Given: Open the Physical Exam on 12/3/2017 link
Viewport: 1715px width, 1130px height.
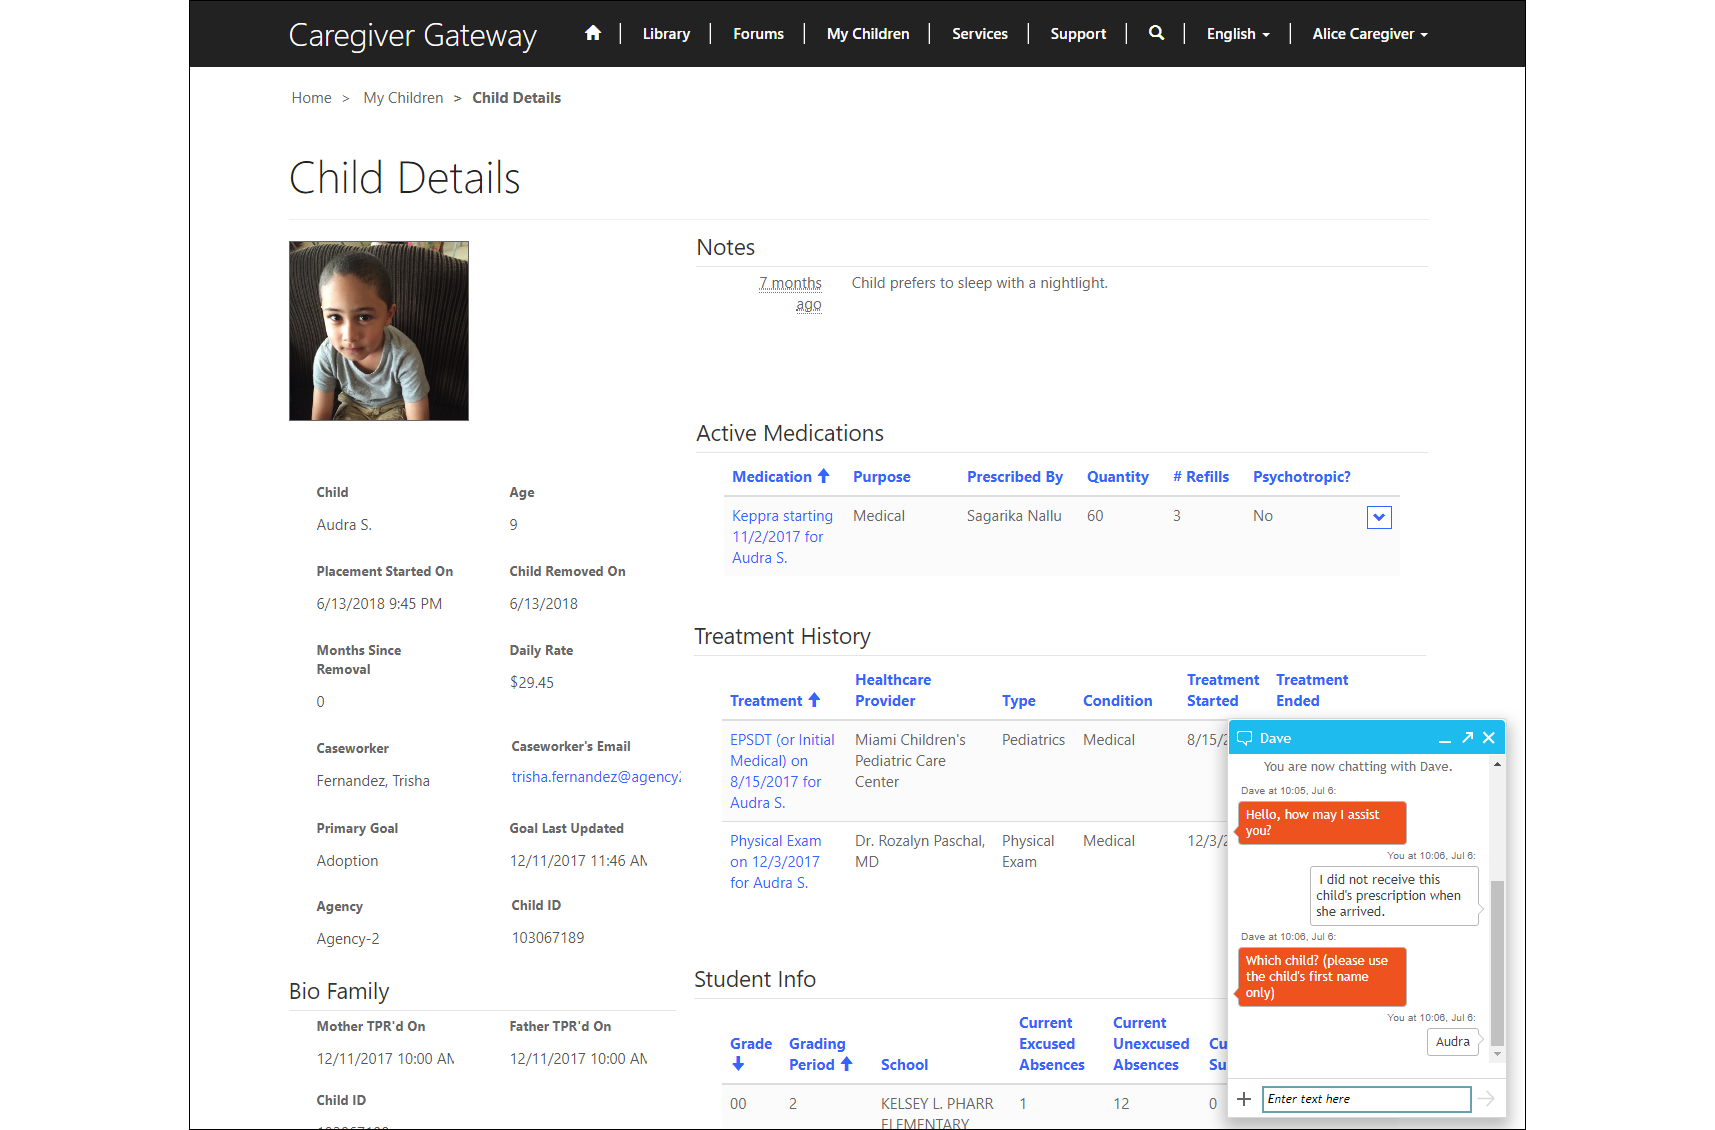Looking at the screenshot, I should (x=775, y=862).
